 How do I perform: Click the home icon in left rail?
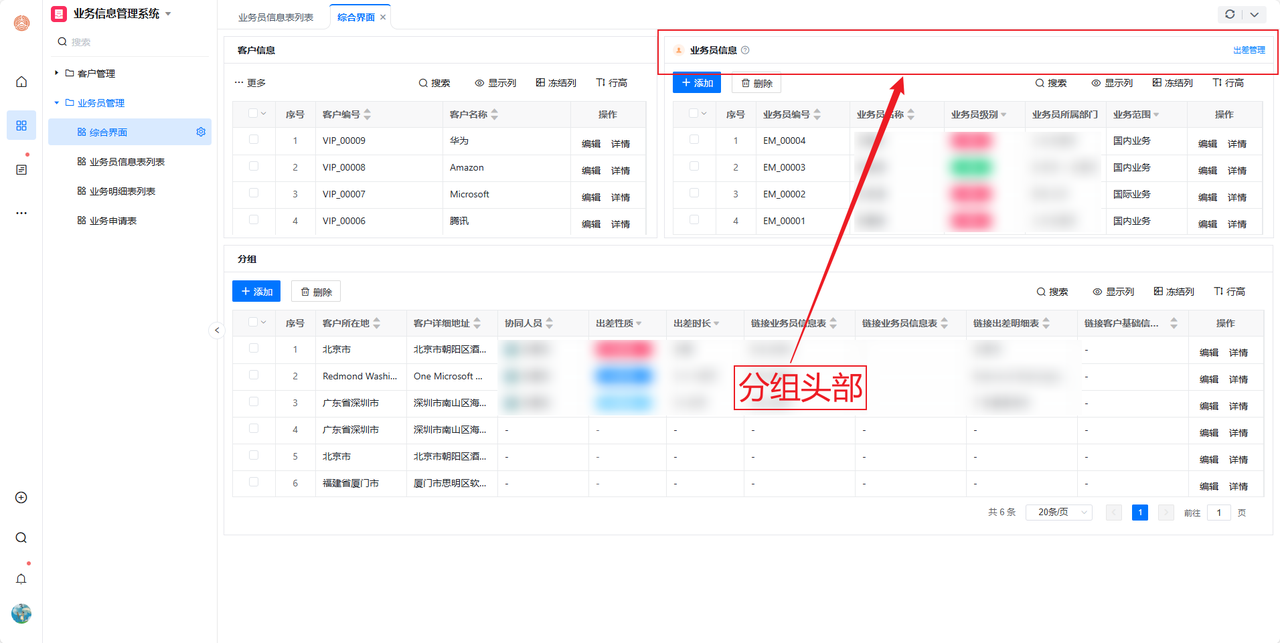tap(21, 82)
